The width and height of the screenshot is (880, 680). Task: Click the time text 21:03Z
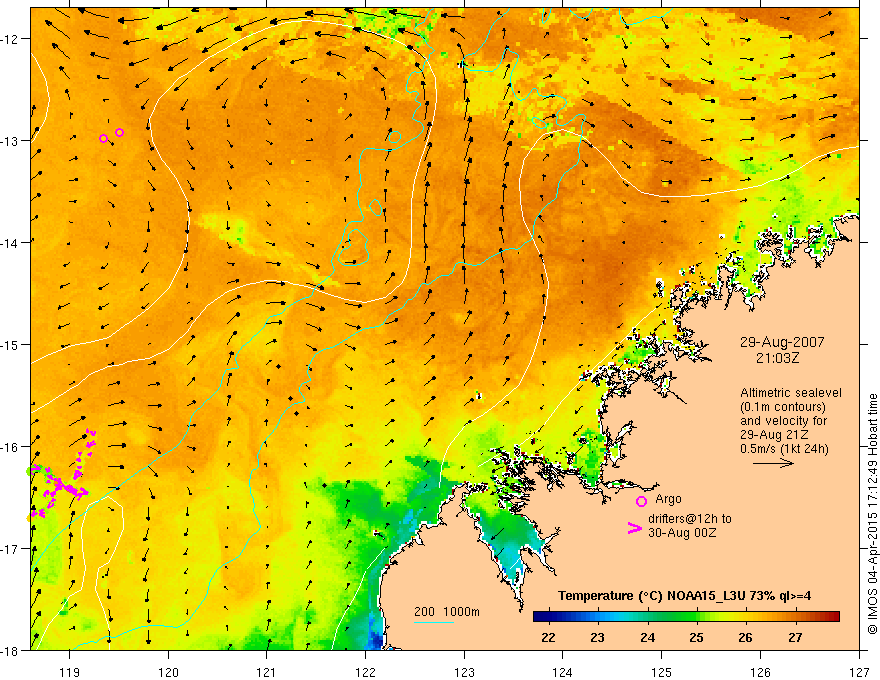(x=777, y=358)
